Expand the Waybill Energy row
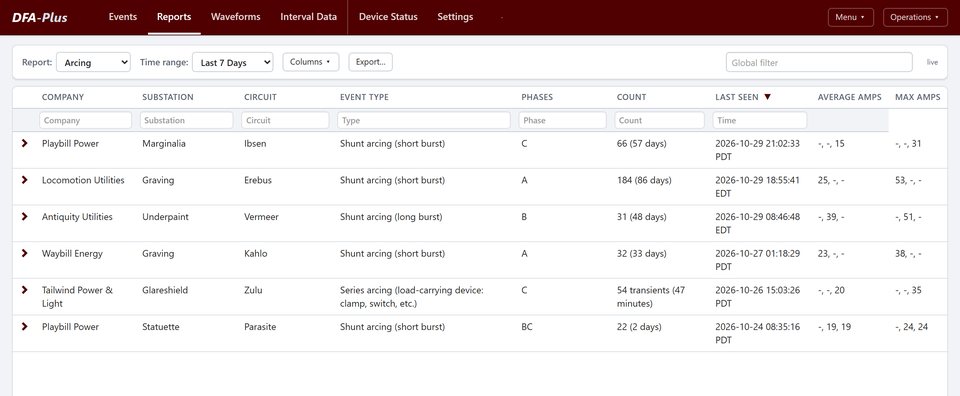The image size is (960, 396). [x=24, y=253]
